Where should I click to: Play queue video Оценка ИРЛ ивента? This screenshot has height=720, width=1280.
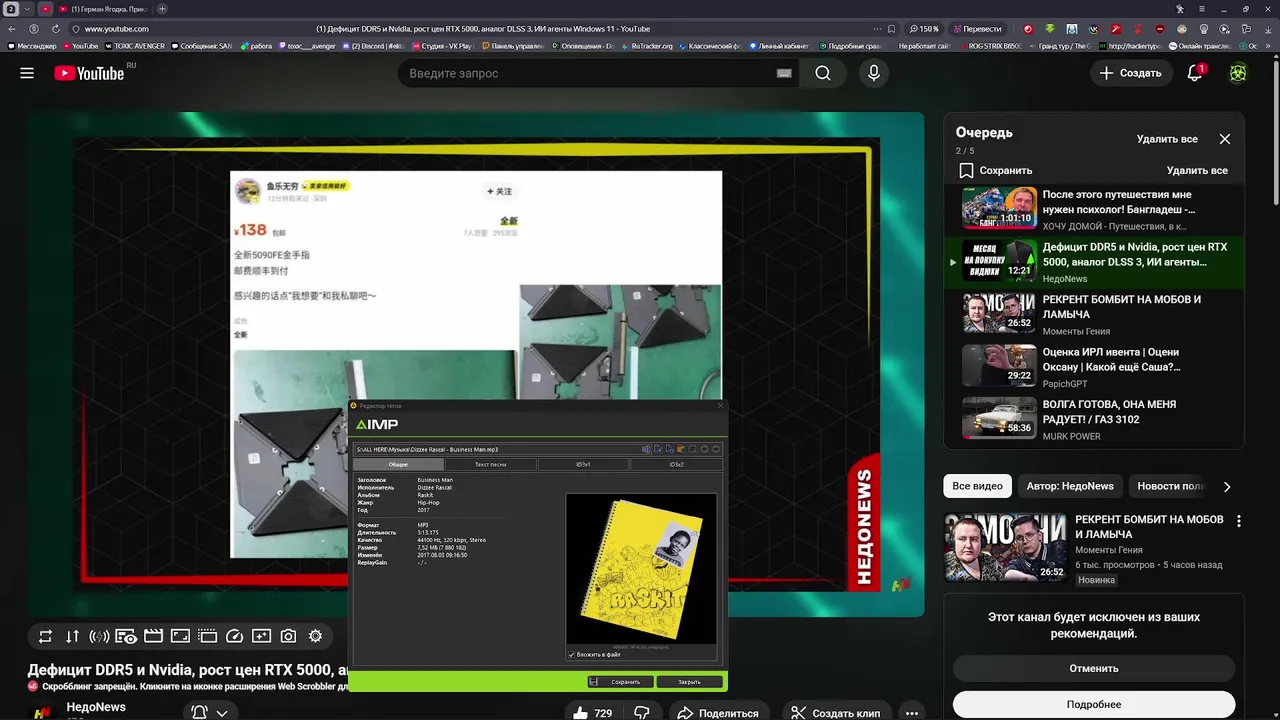(x=1095, y=366)
